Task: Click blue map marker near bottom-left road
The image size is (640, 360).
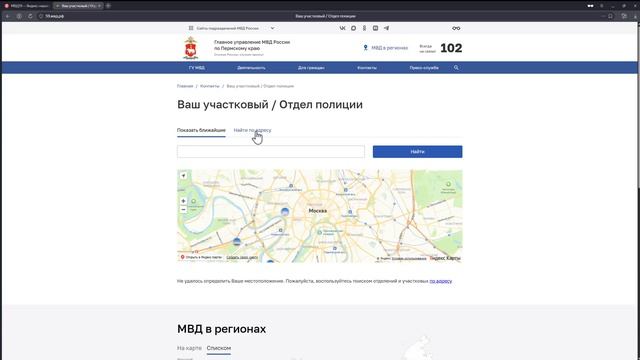Action: (237, 242)
